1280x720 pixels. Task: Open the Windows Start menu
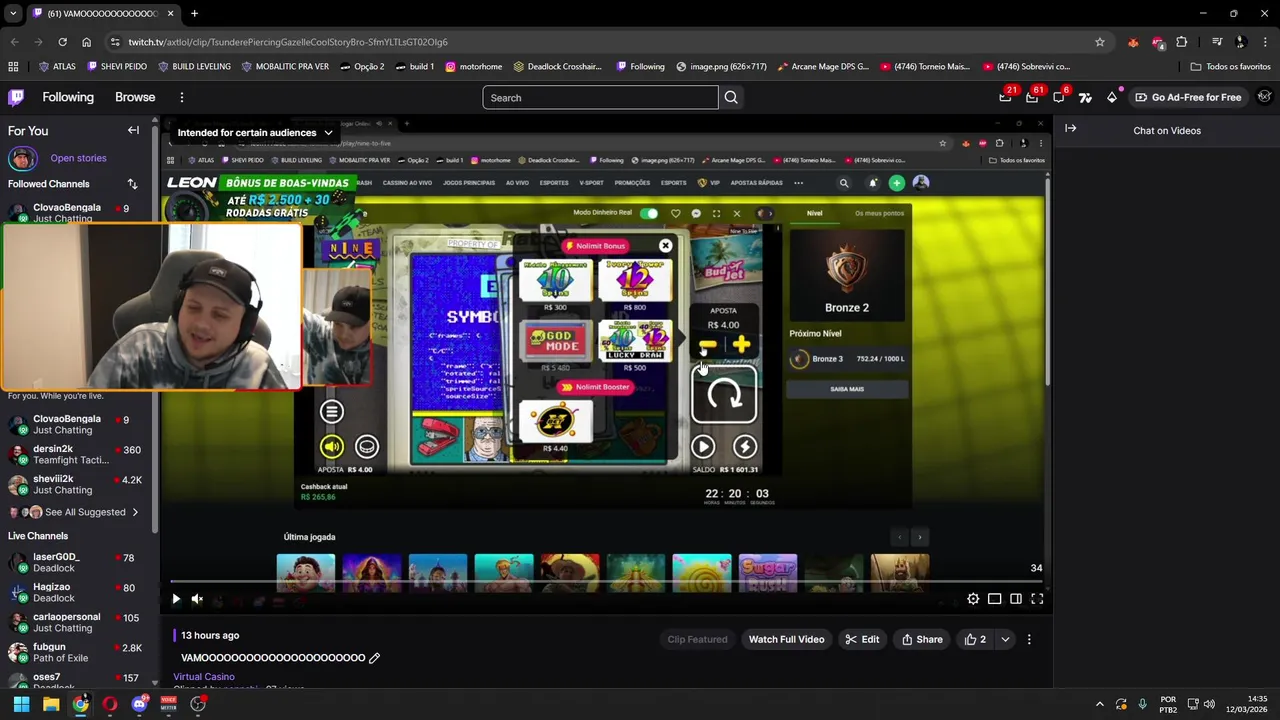(21, 704)
